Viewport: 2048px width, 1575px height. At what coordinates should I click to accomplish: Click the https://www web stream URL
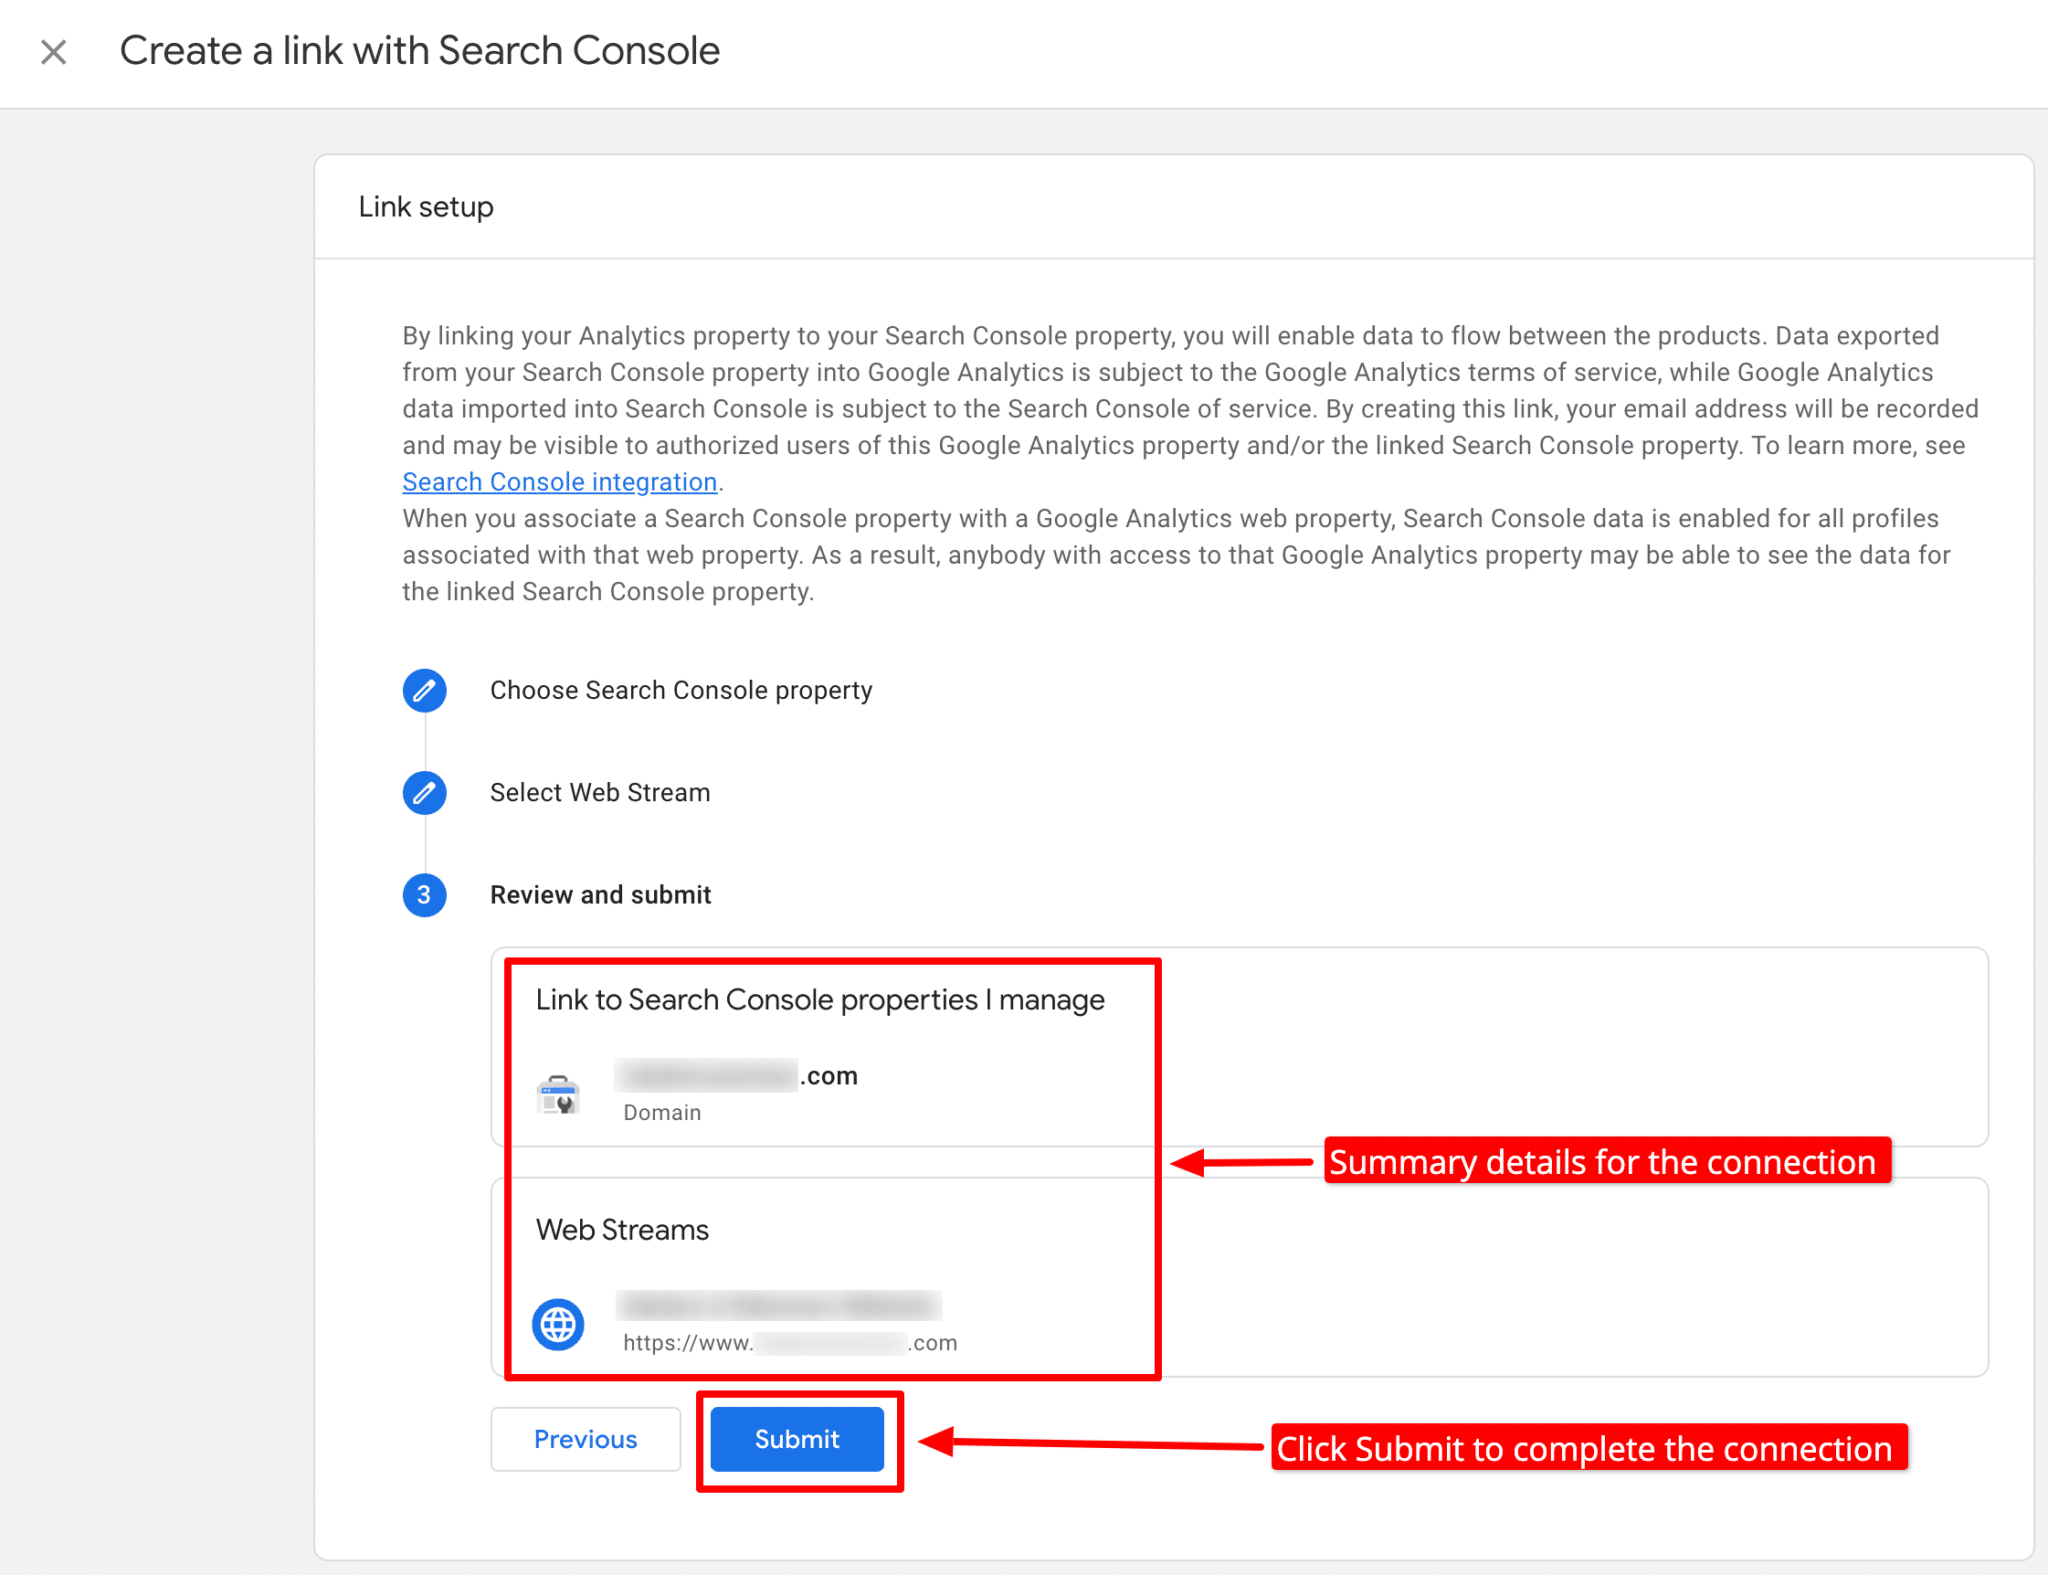(790, 1343)
